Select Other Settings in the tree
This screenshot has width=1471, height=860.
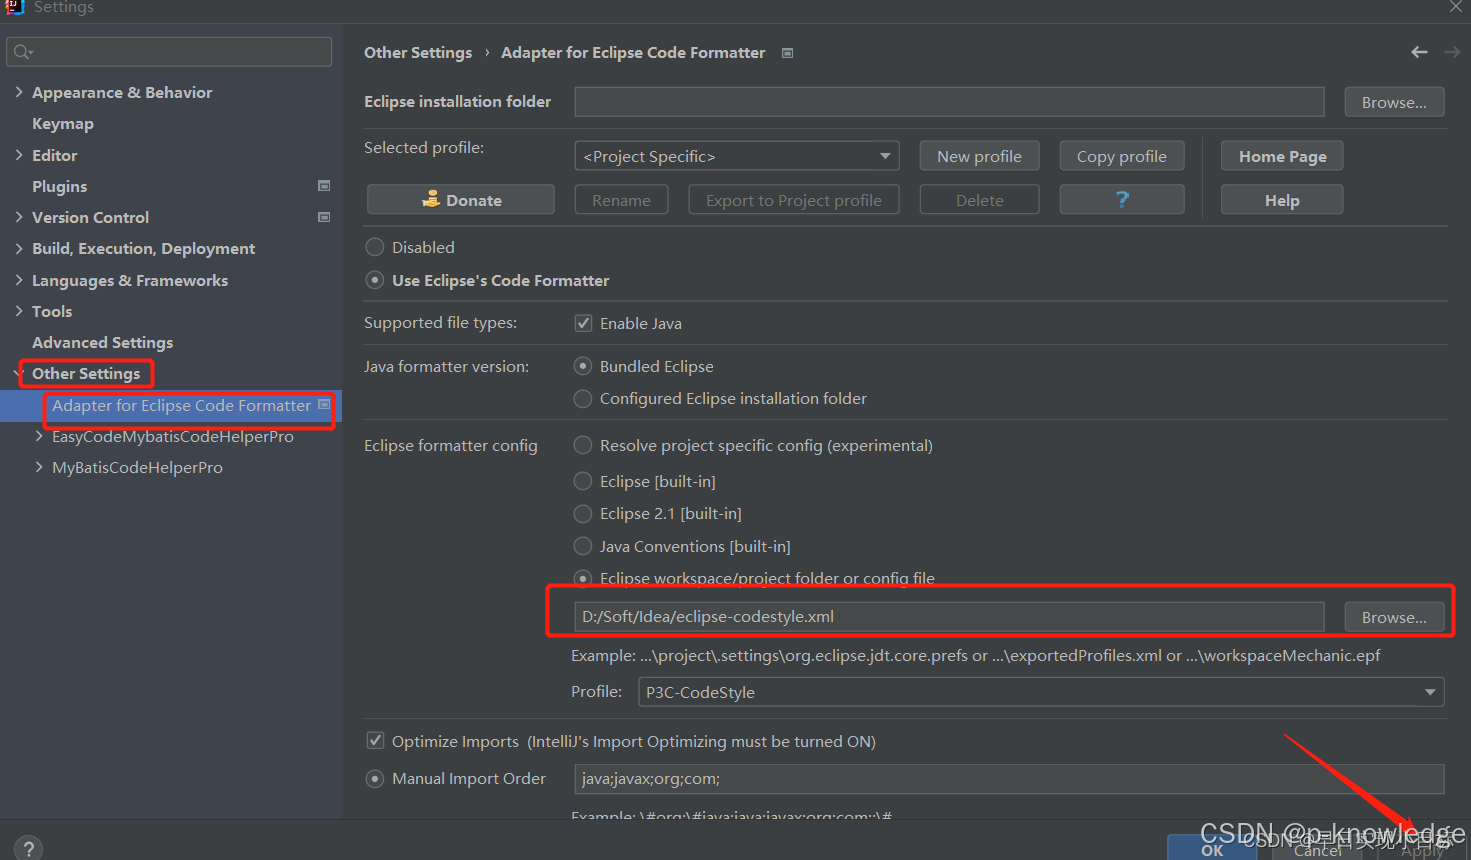tap(86, 373)
